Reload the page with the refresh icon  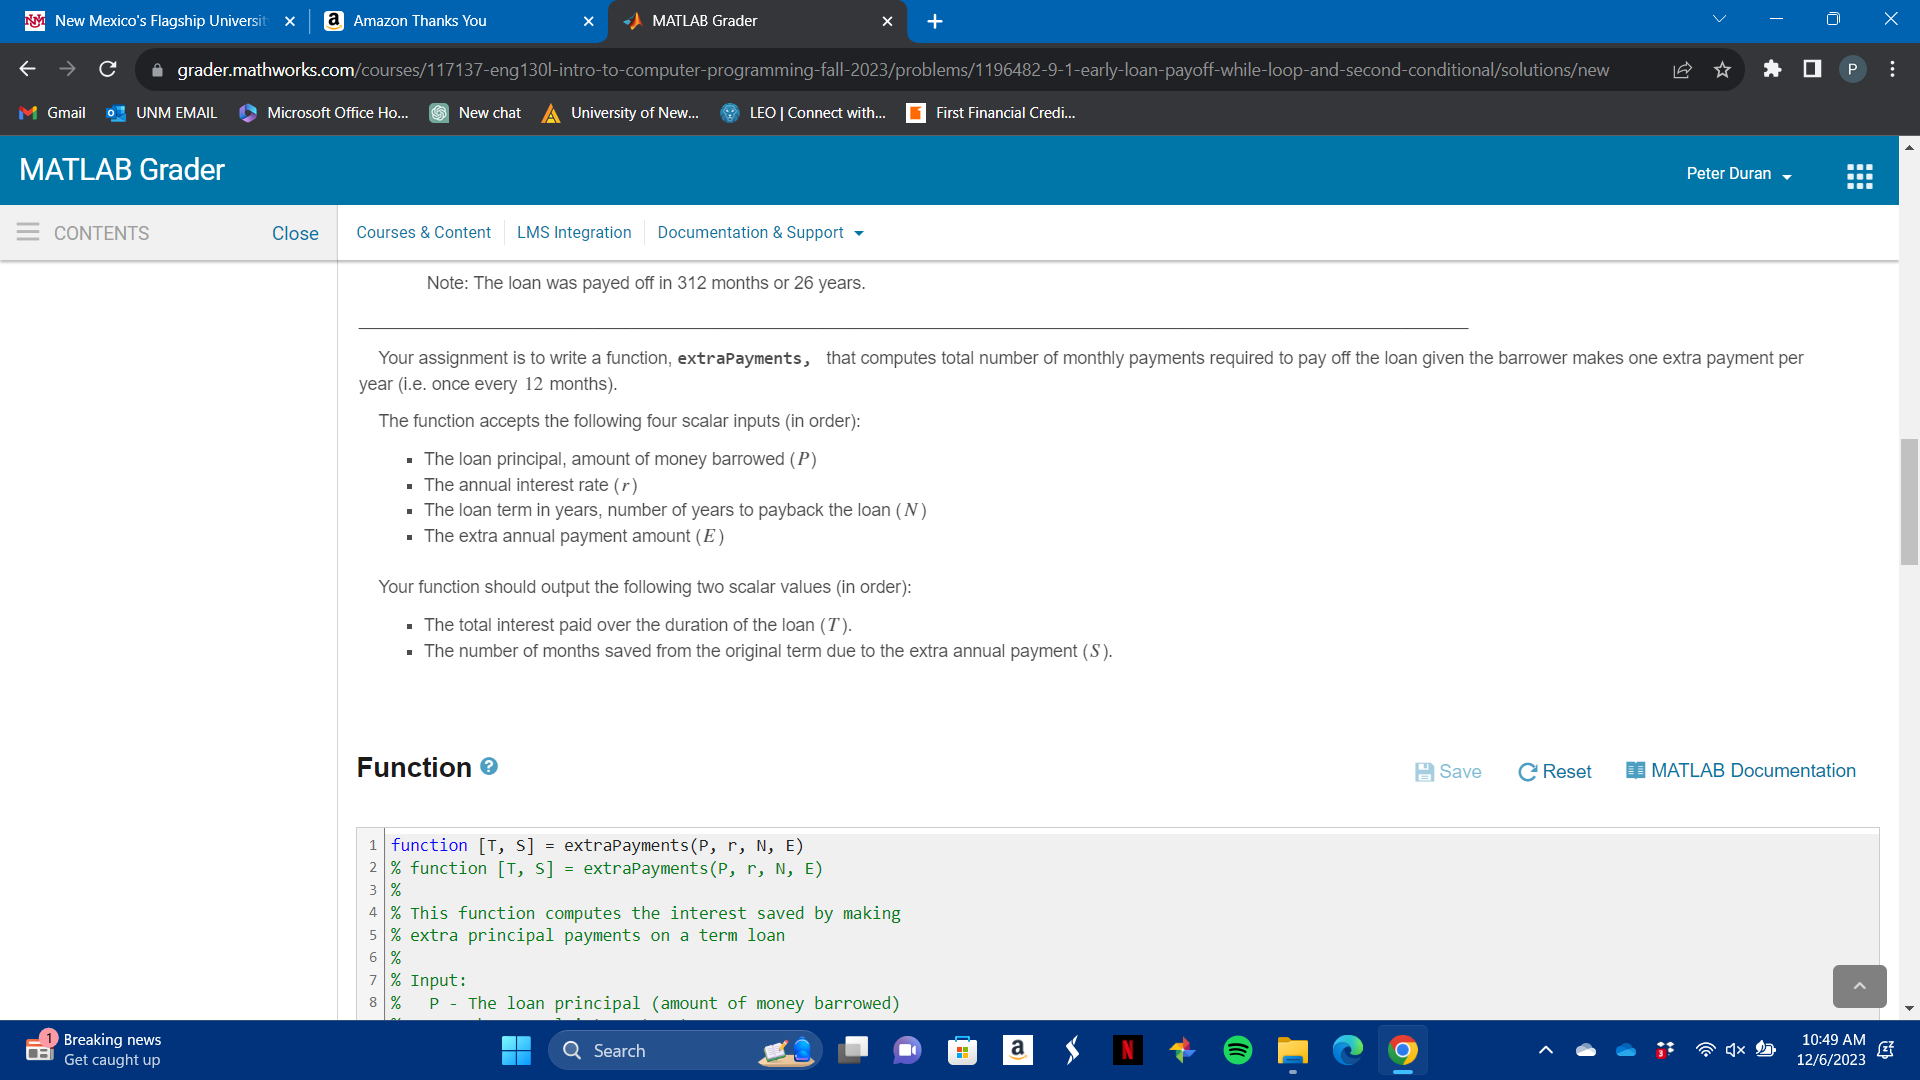107,69
